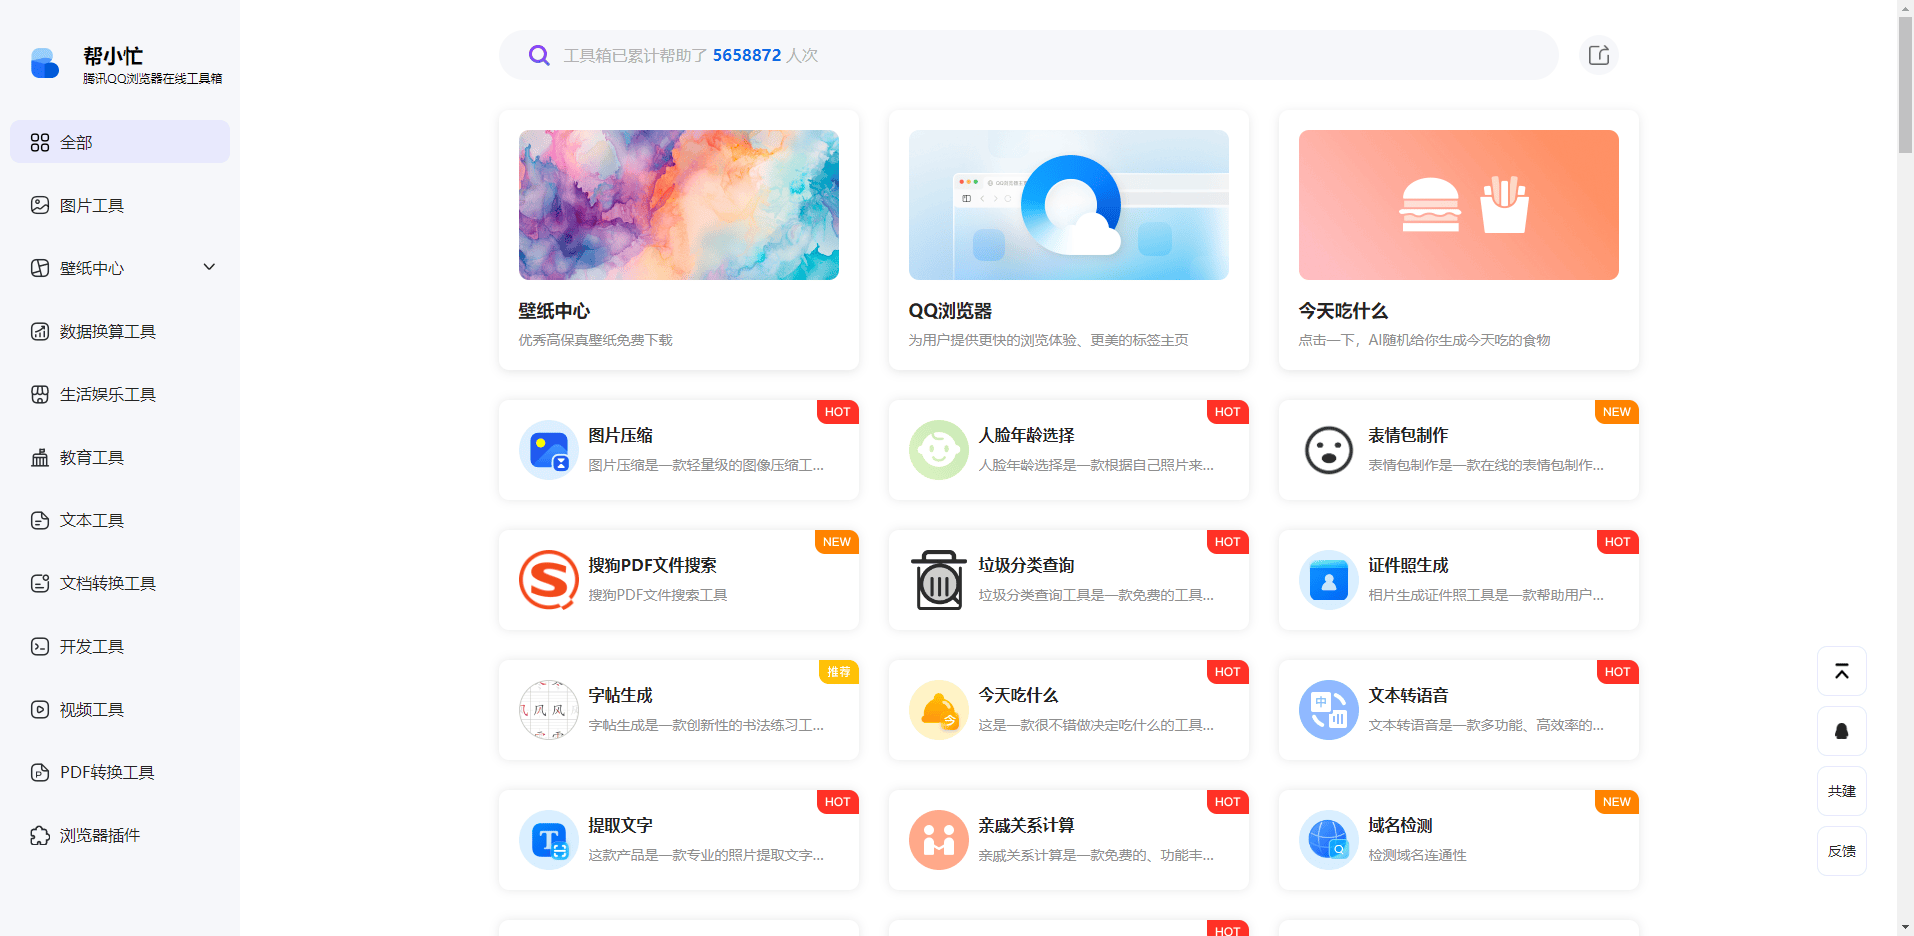The width and height of the screenshot is (1914, 936).
Task: Click the 数据换算工具 sidebar icon
Action: pos(40,331)
